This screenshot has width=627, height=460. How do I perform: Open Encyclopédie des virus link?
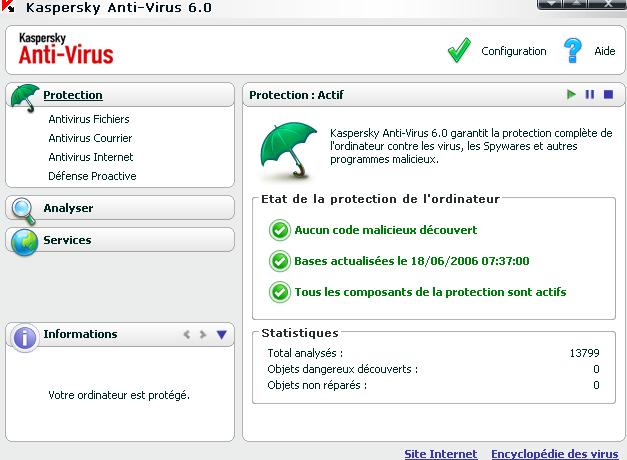[x=555, y=454]
